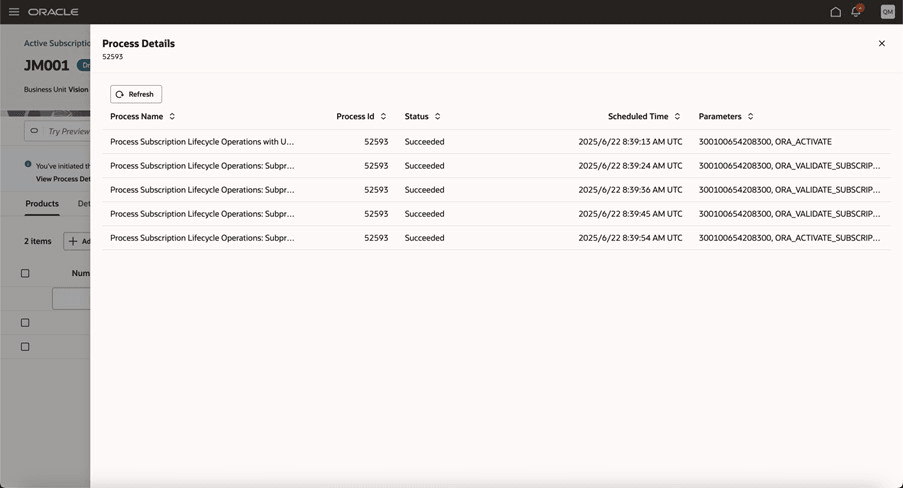Tick the second product row checkbox

pyautogui.click(x=25, y=347)
